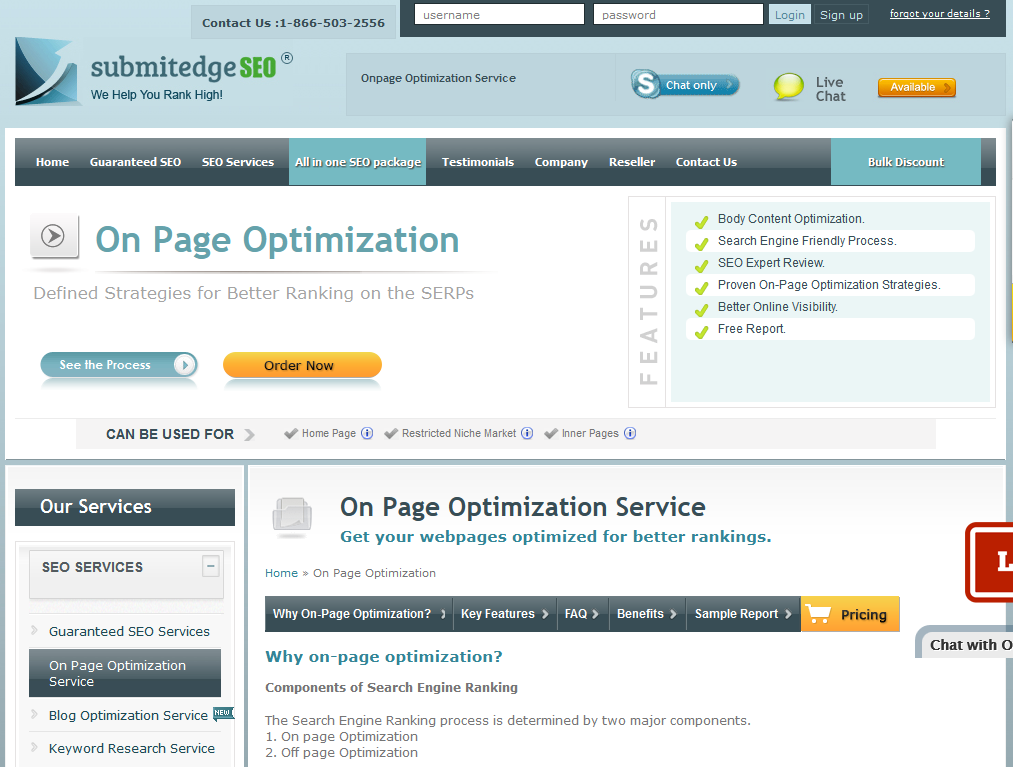Click the info icon next to Inner Pages

[x=630, y=433]
